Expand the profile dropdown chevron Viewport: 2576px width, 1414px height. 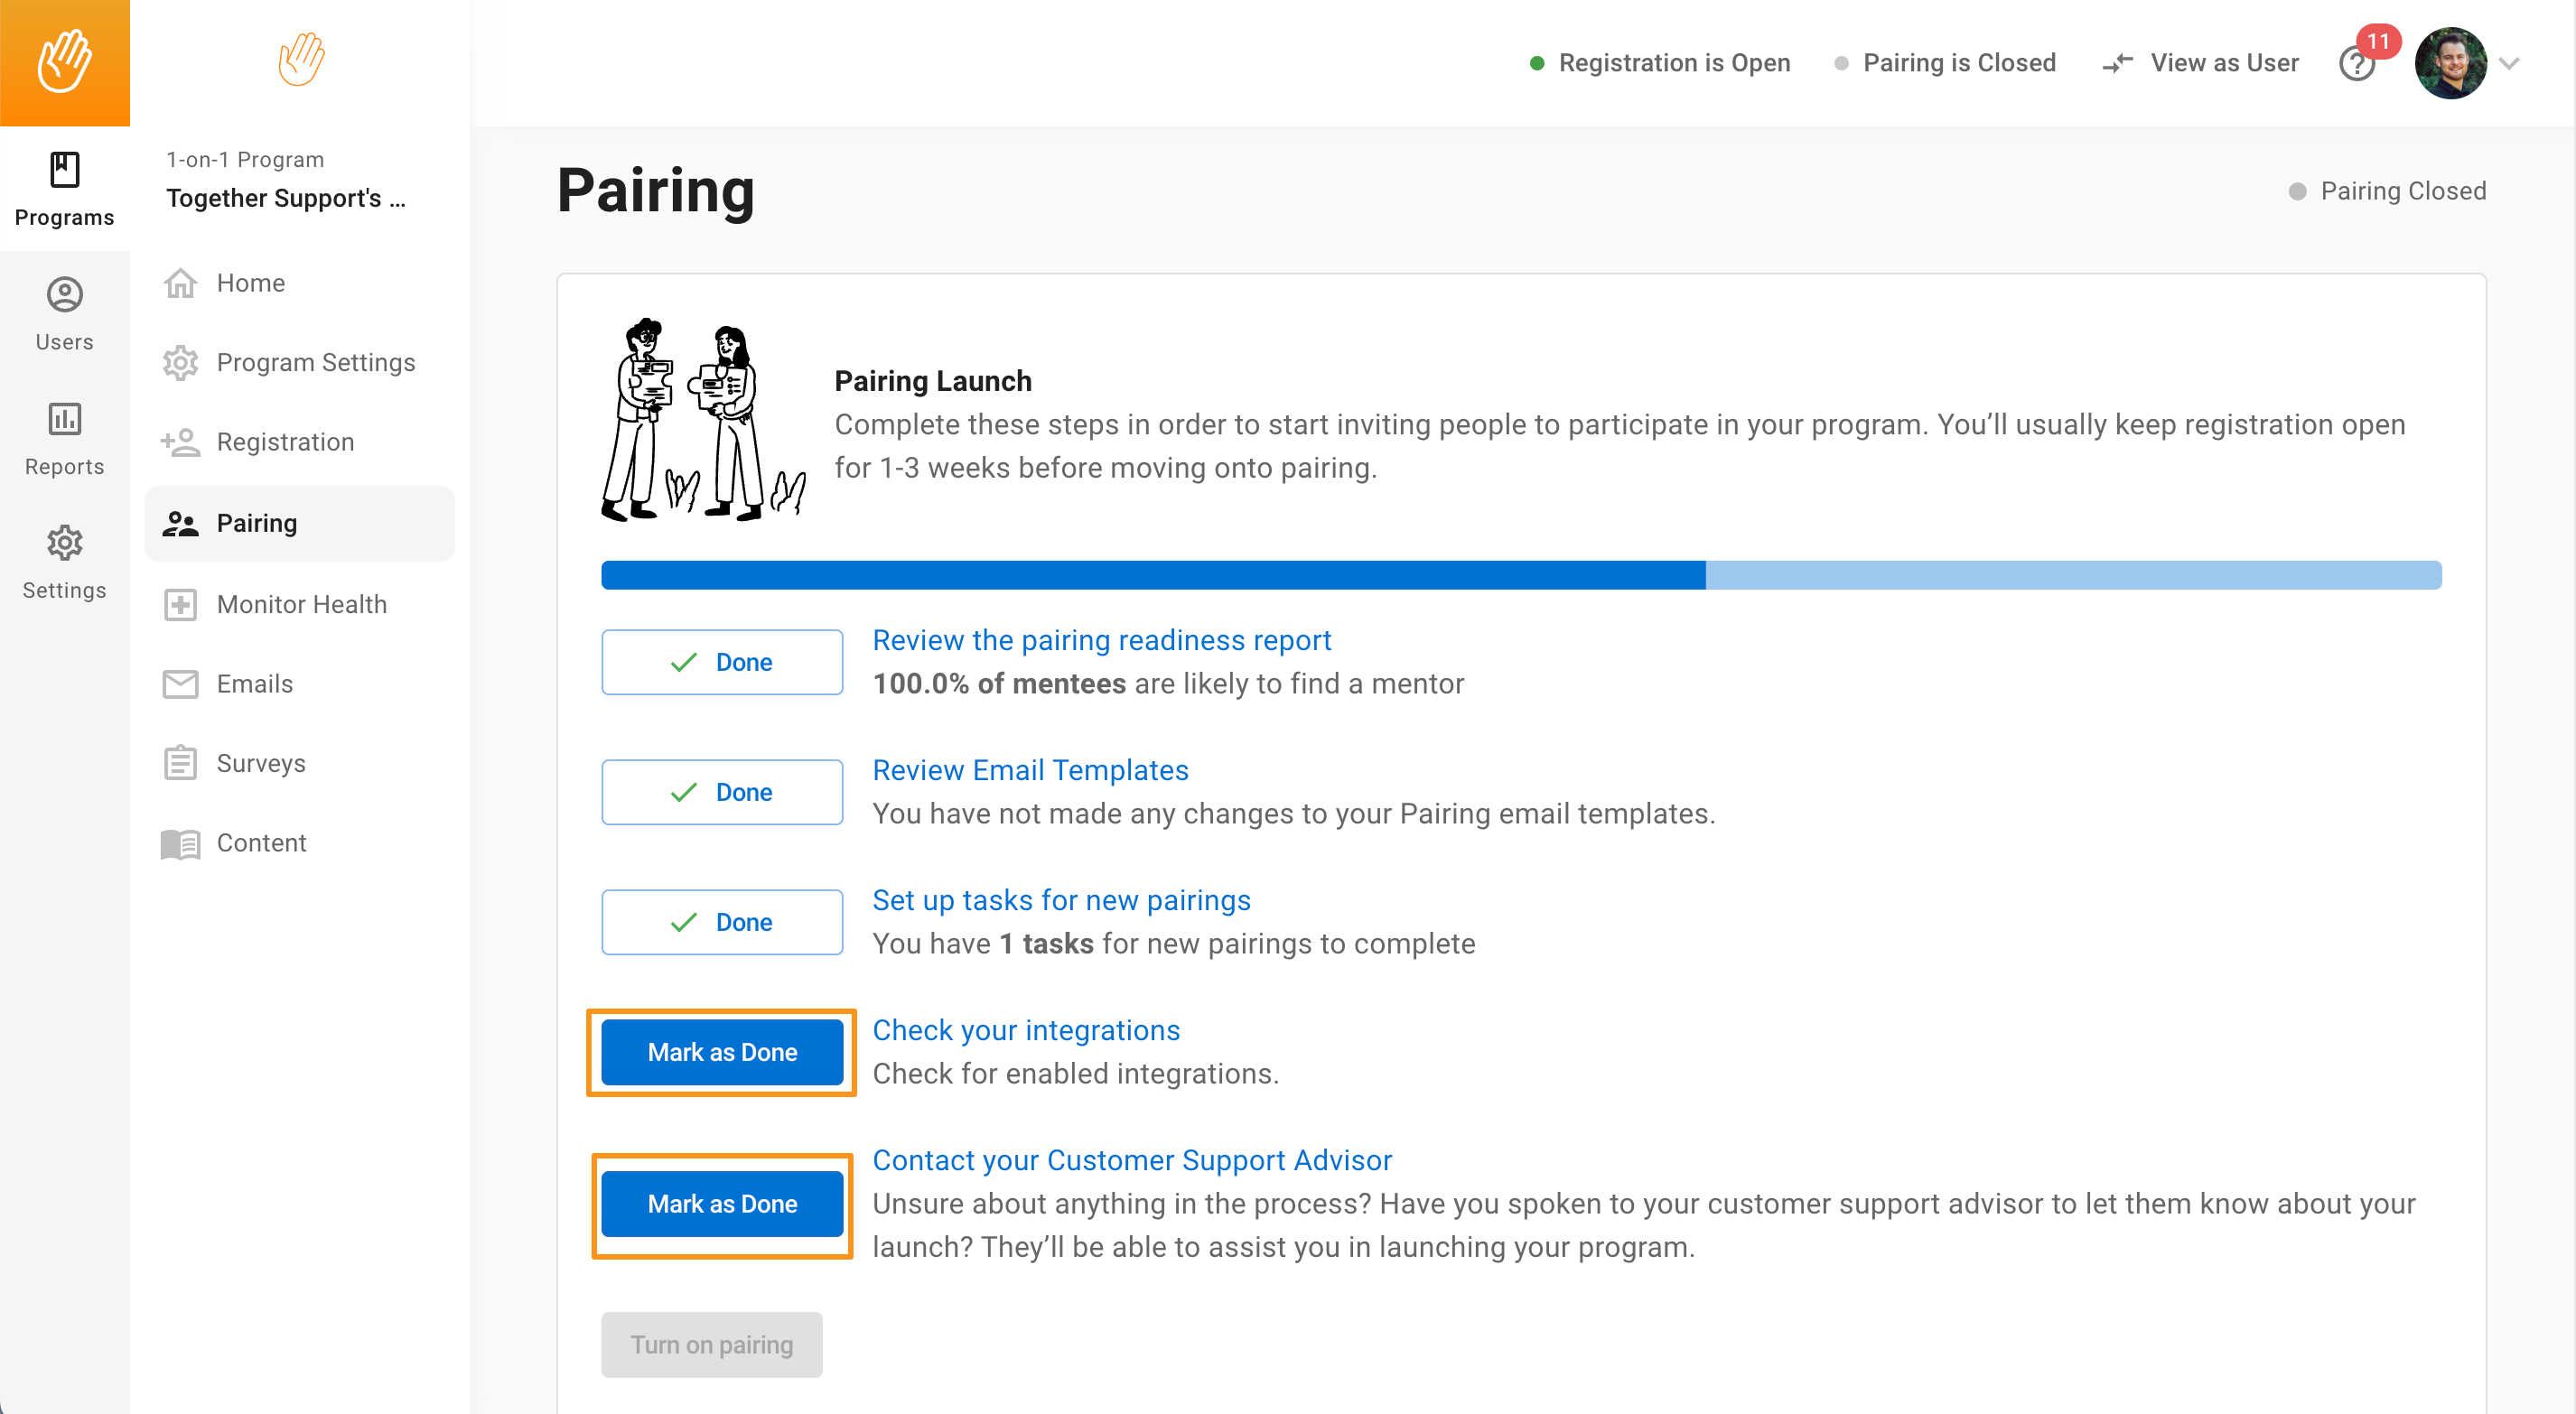(2509, 63)
